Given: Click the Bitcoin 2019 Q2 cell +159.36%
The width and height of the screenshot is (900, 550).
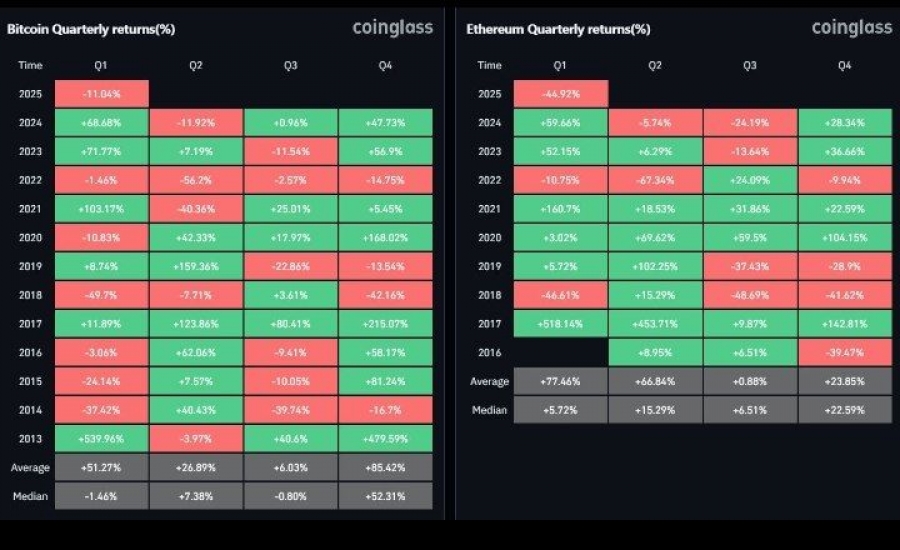Looking at the screenshot, I should pos(196,266).
